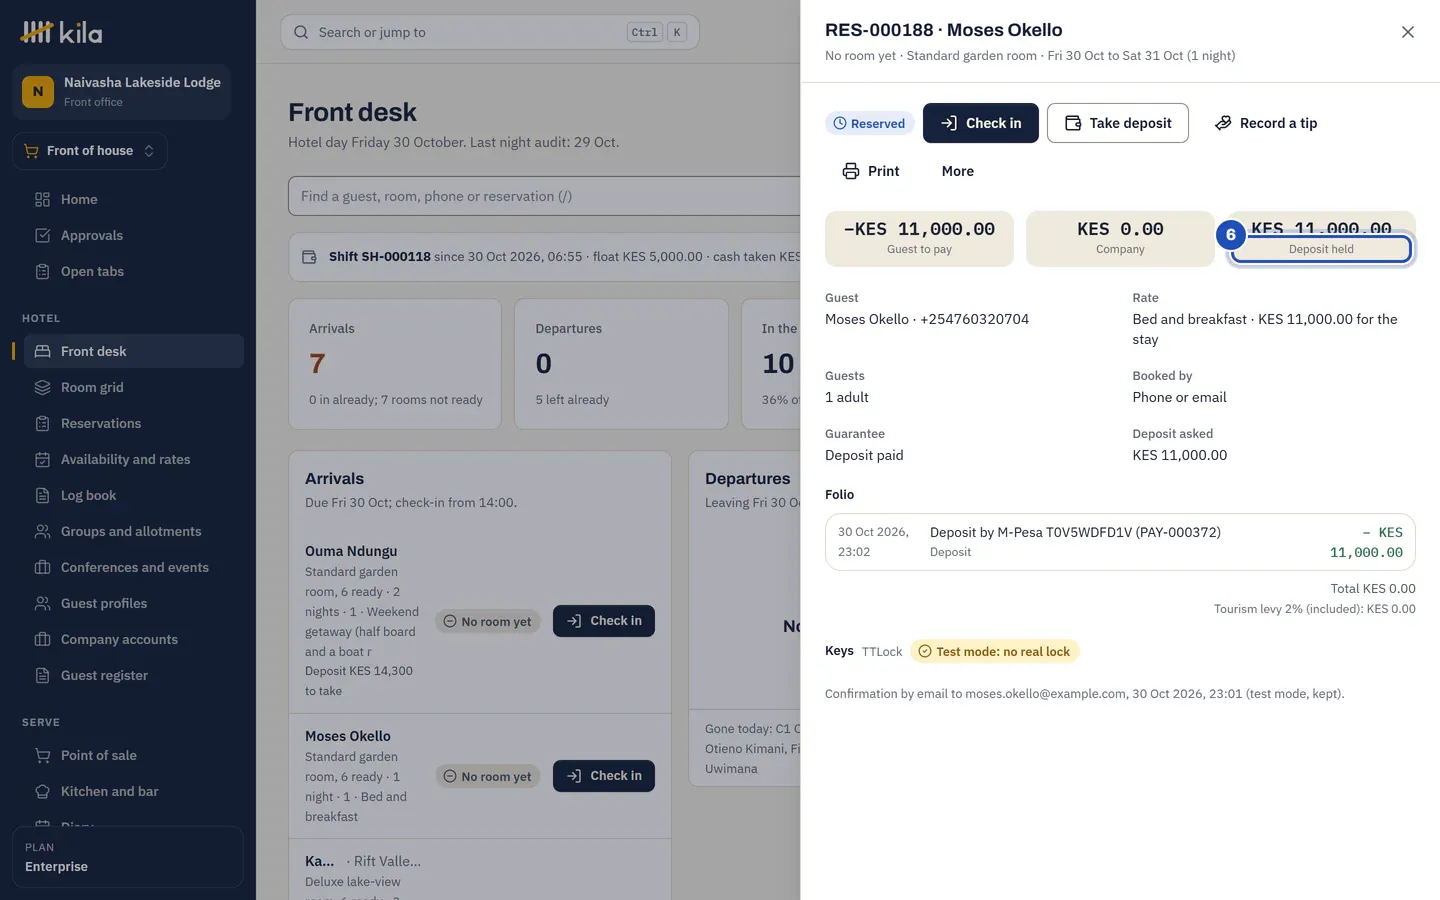Click the Deposit held amount card
This screenshot has height=900, width=1440.
click(1321, 239)
